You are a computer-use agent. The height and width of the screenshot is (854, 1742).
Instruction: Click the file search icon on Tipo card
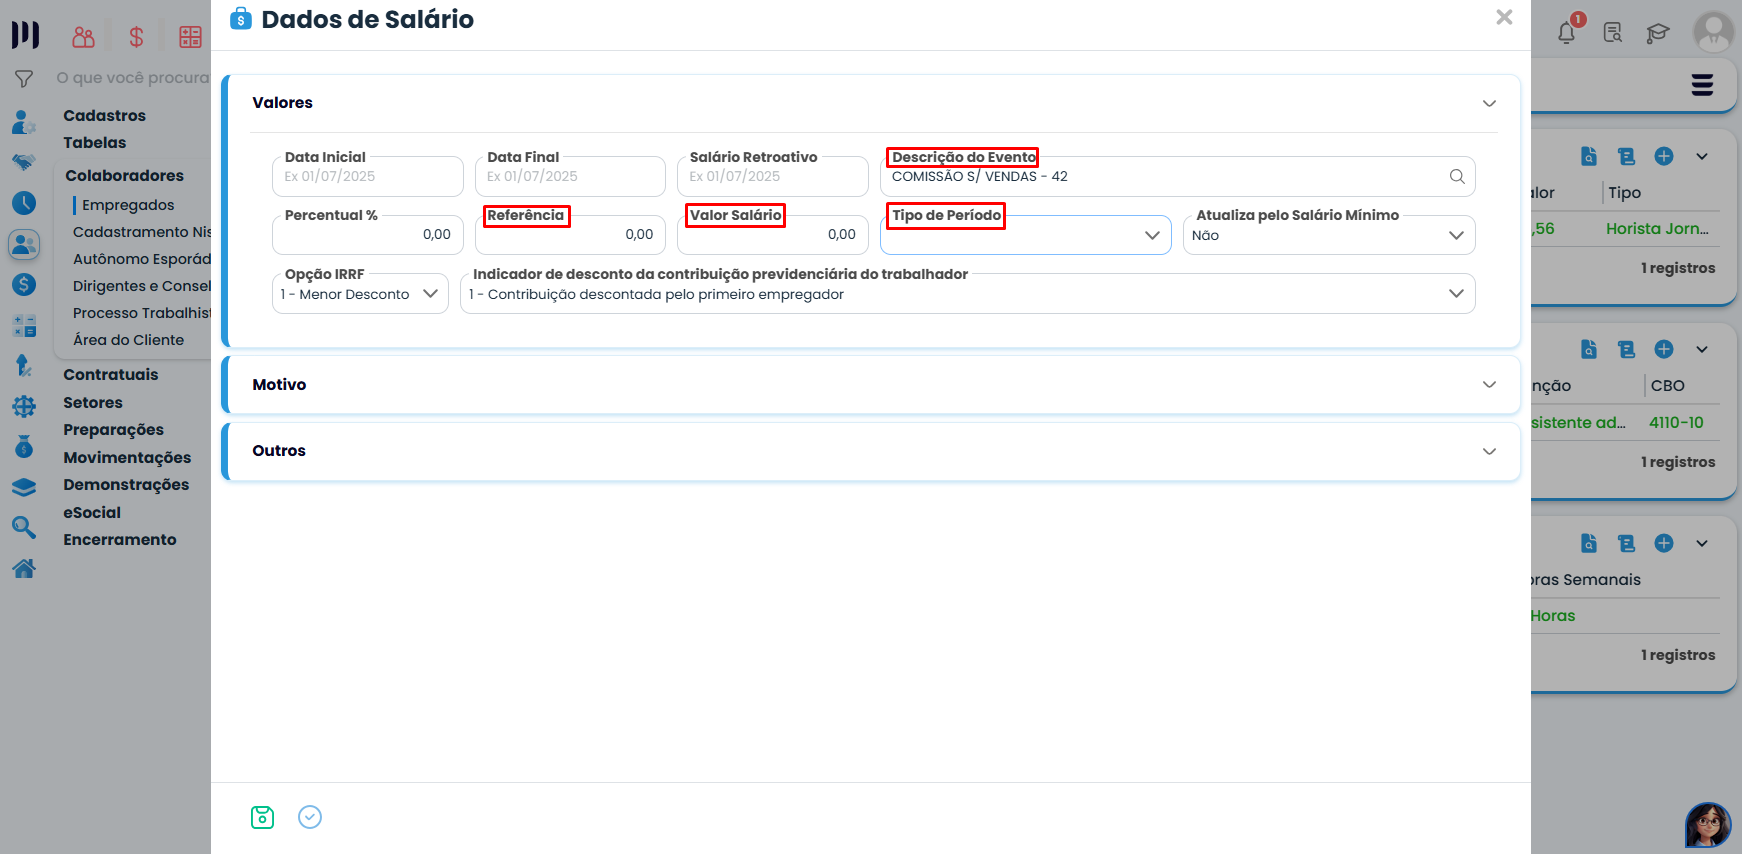click(1588, 156)
